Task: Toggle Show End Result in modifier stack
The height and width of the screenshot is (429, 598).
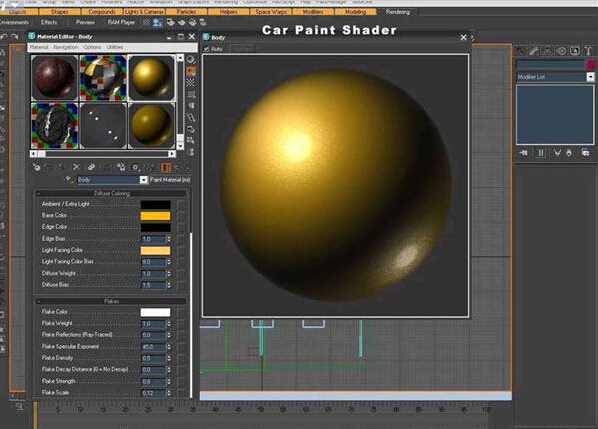Action: pyautogui.click(x=541, y=153)
